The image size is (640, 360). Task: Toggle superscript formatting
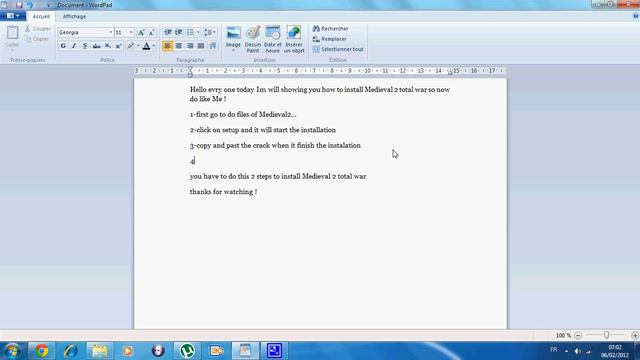coord(118,46)
